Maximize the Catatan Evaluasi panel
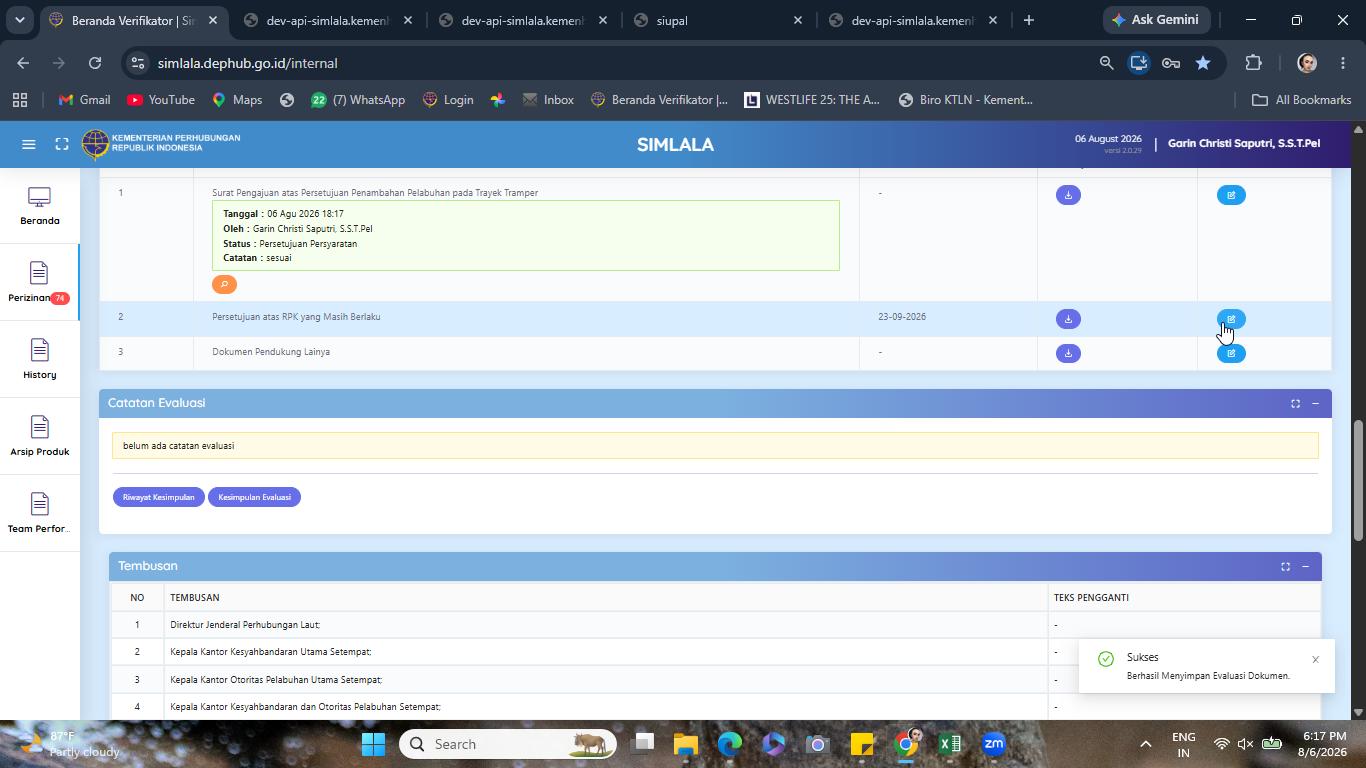This screenshot has height=768, width=1366. tap(1295, 403)
